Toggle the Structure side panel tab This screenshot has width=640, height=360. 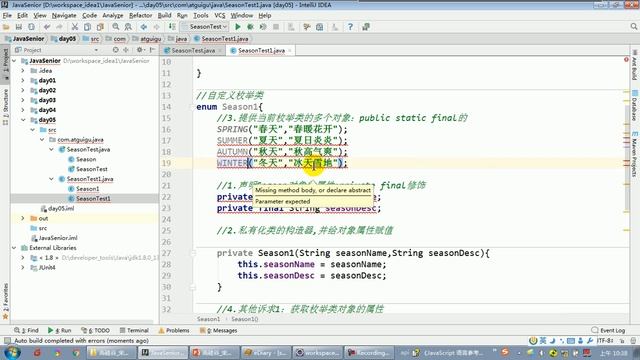click(5, 107)
